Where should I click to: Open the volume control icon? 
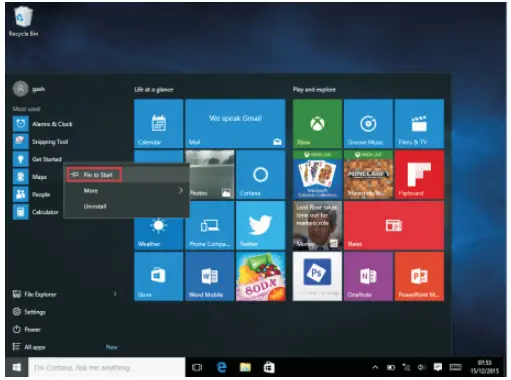point(422,367)
